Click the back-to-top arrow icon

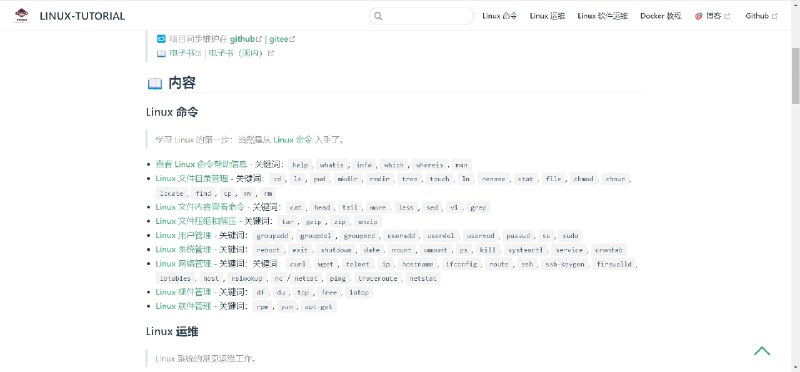762,351
